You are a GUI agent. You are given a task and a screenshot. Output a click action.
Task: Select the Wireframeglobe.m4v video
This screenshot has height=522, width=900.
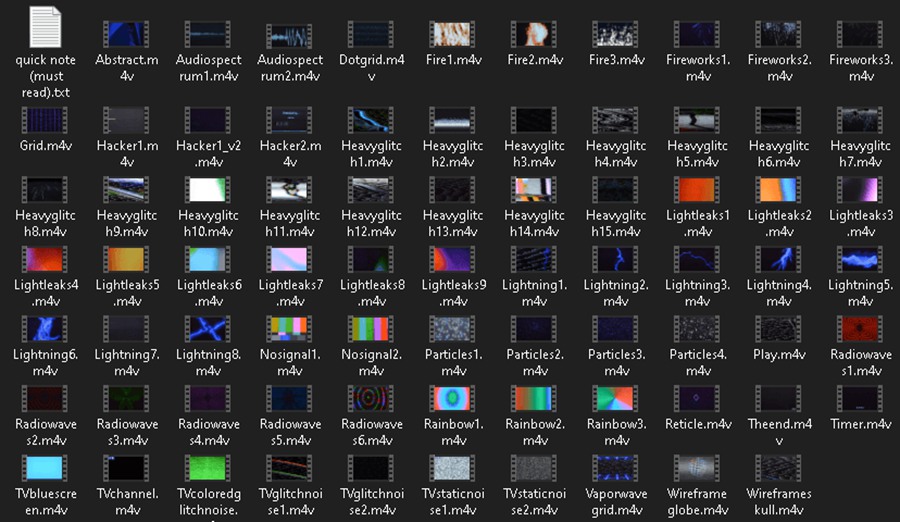point(698,468)
